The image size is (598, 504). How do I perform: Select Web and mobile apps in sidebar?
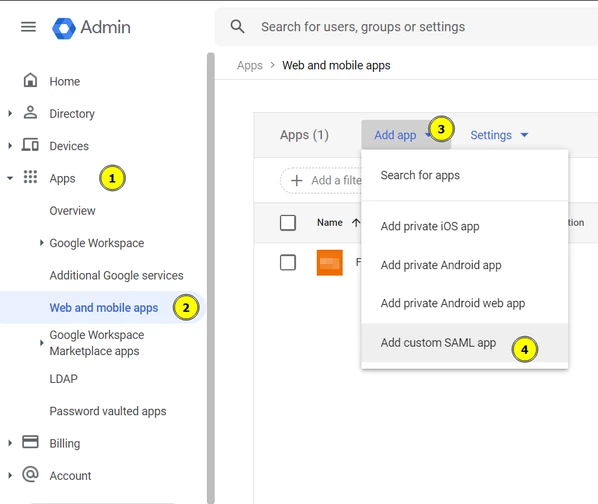pyautogui.click(x=103, y=308)
